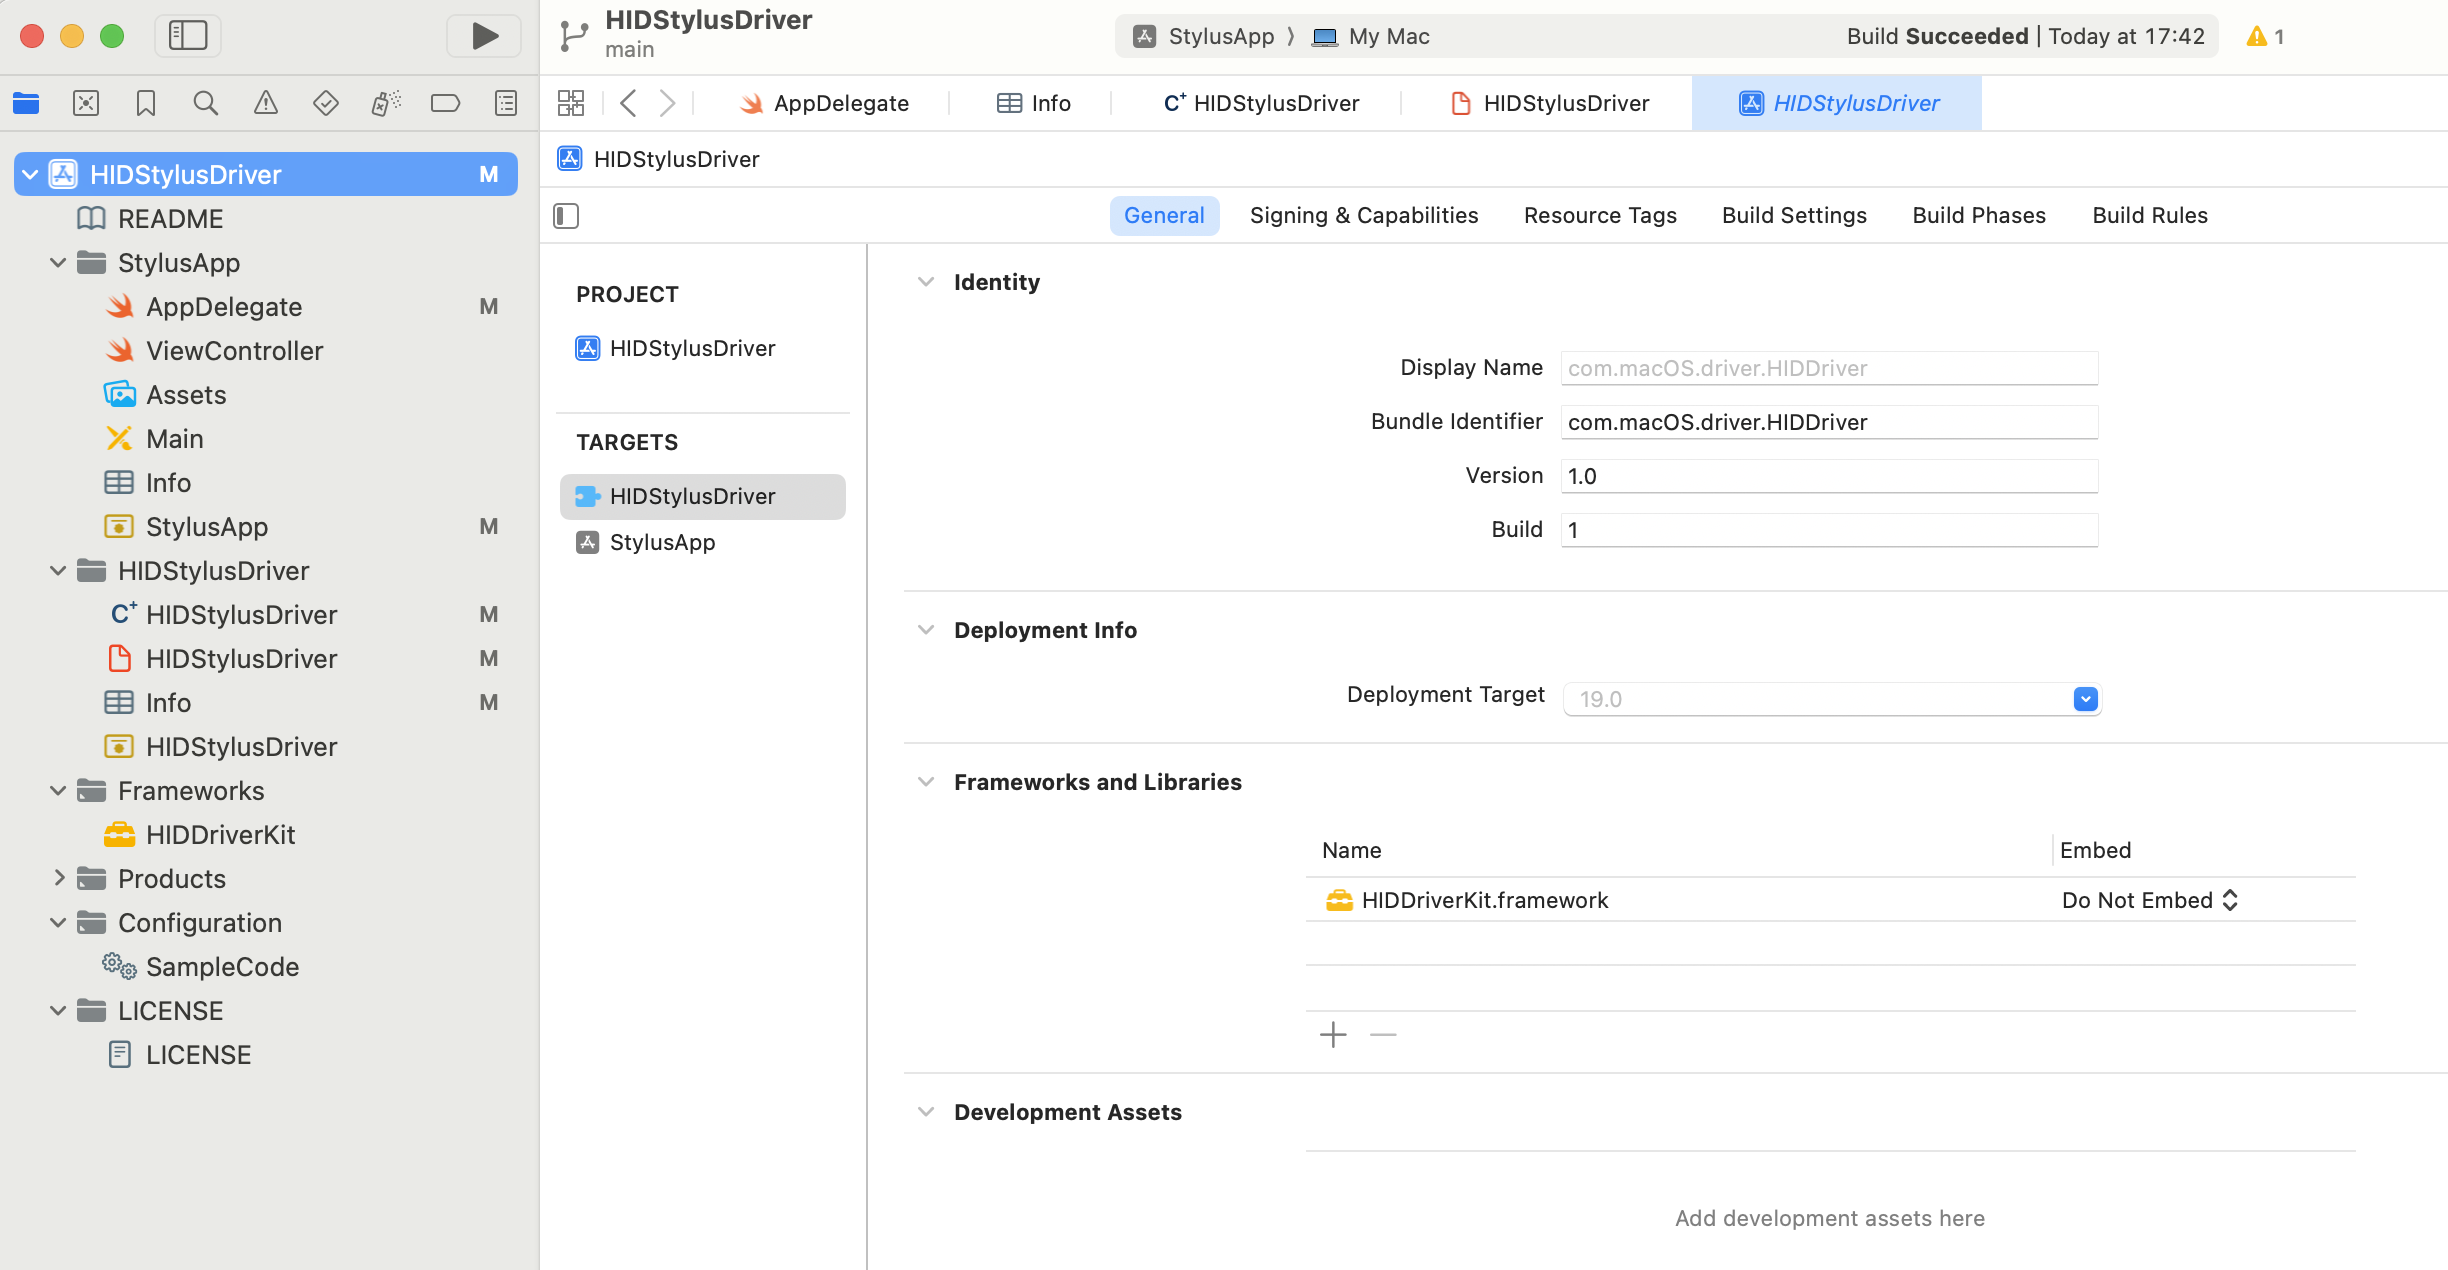Open the Do Not Embed popup

[x=2149, y=901]
